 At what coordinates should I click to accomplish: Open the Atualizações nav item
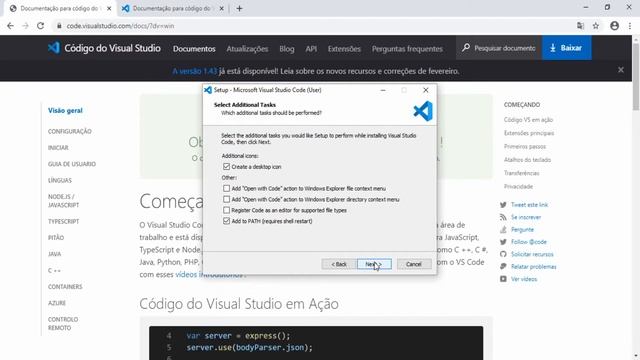pyautogui.click(x=247, y=49)
